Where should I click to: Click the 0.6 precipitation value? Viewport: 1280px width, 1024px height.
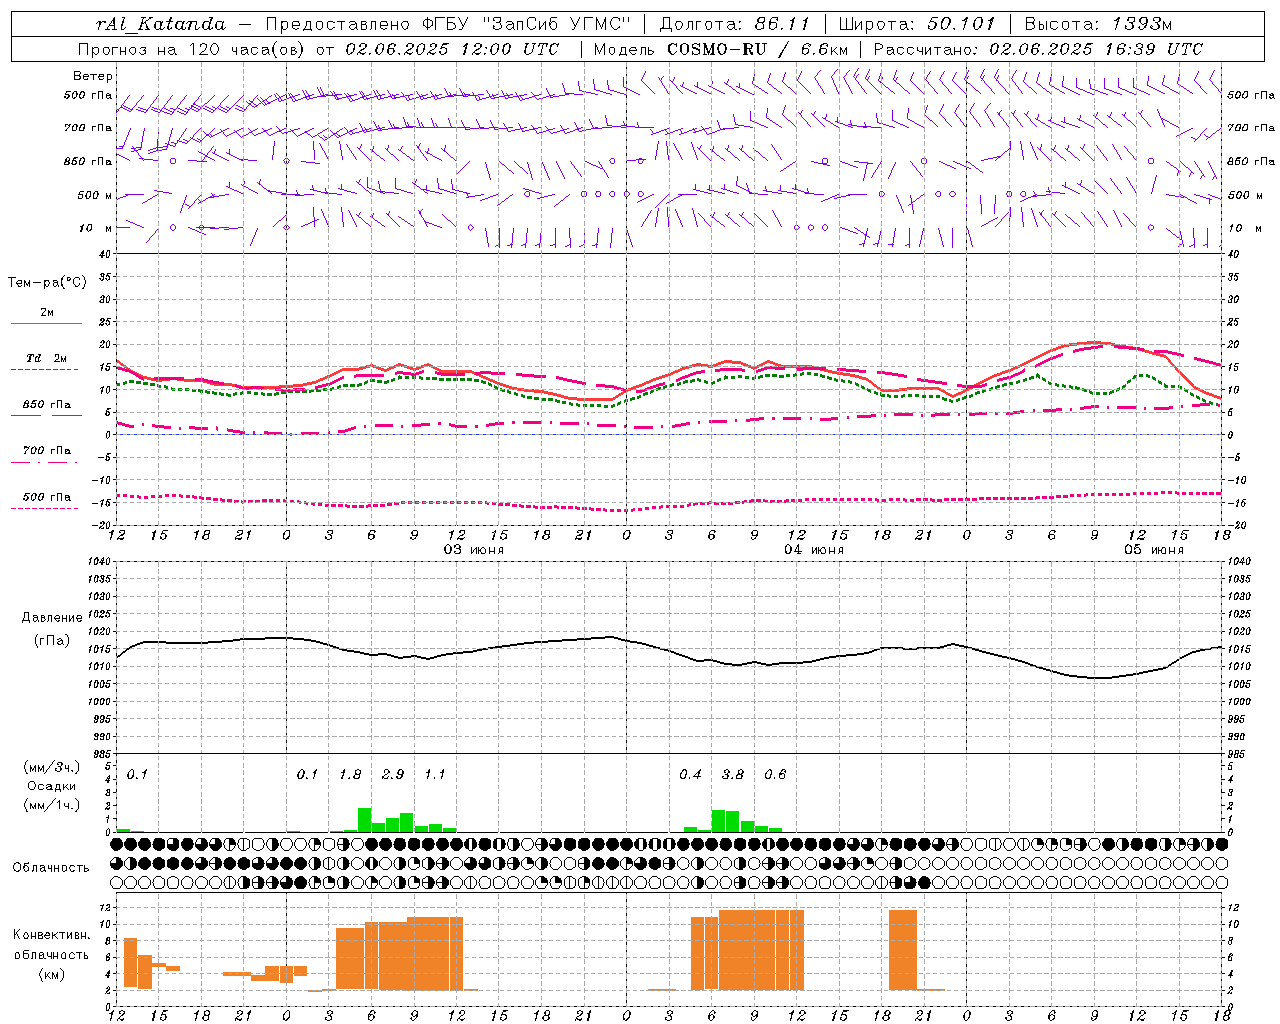pos(775,775)
